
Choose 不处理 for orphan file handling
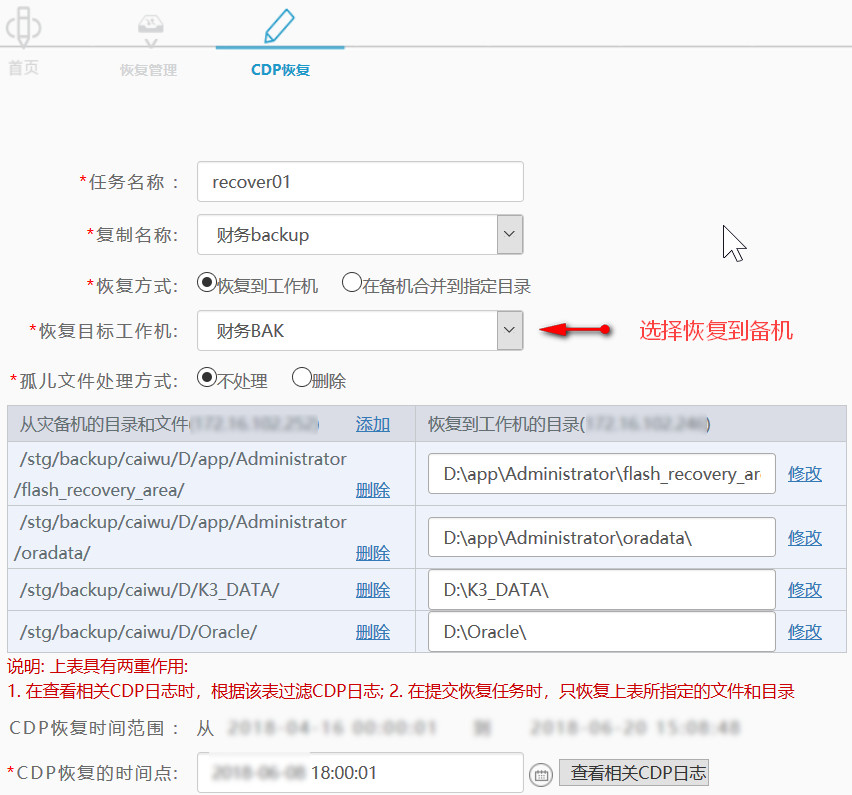[x=207, y=378]
